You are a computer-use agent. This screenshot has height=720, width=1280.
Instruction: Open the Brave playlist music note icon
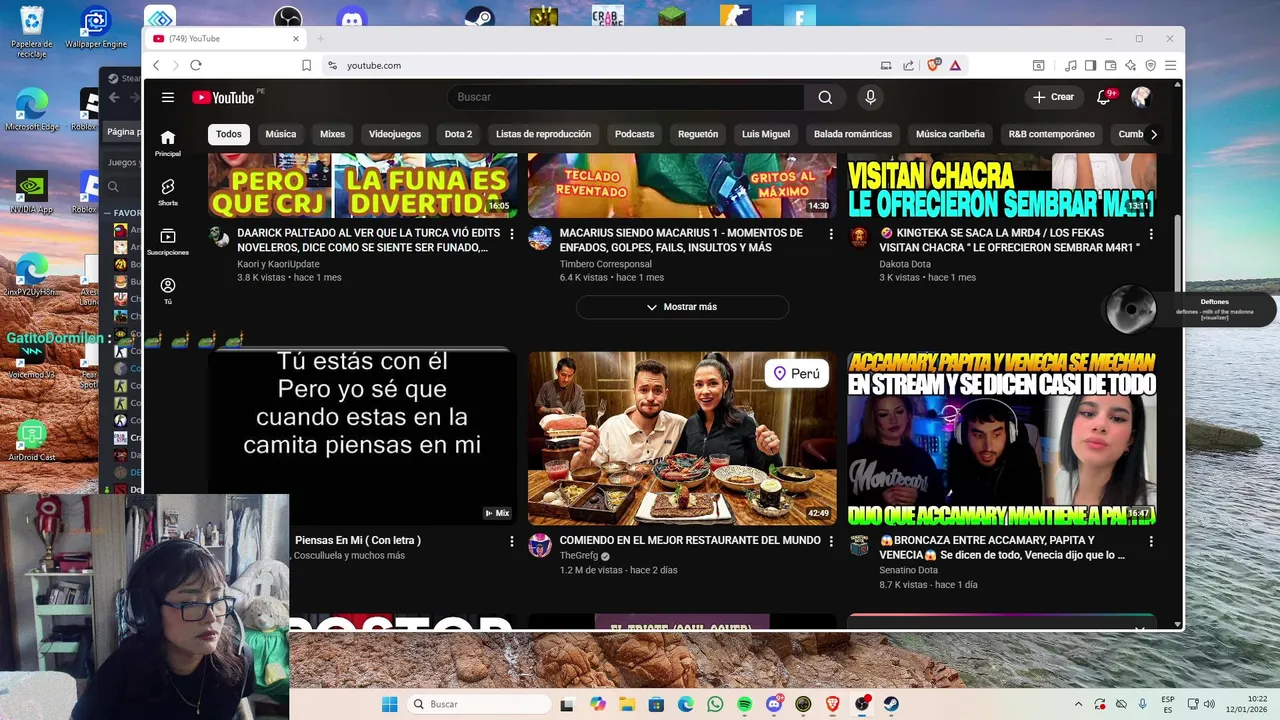pos(1071,65)
